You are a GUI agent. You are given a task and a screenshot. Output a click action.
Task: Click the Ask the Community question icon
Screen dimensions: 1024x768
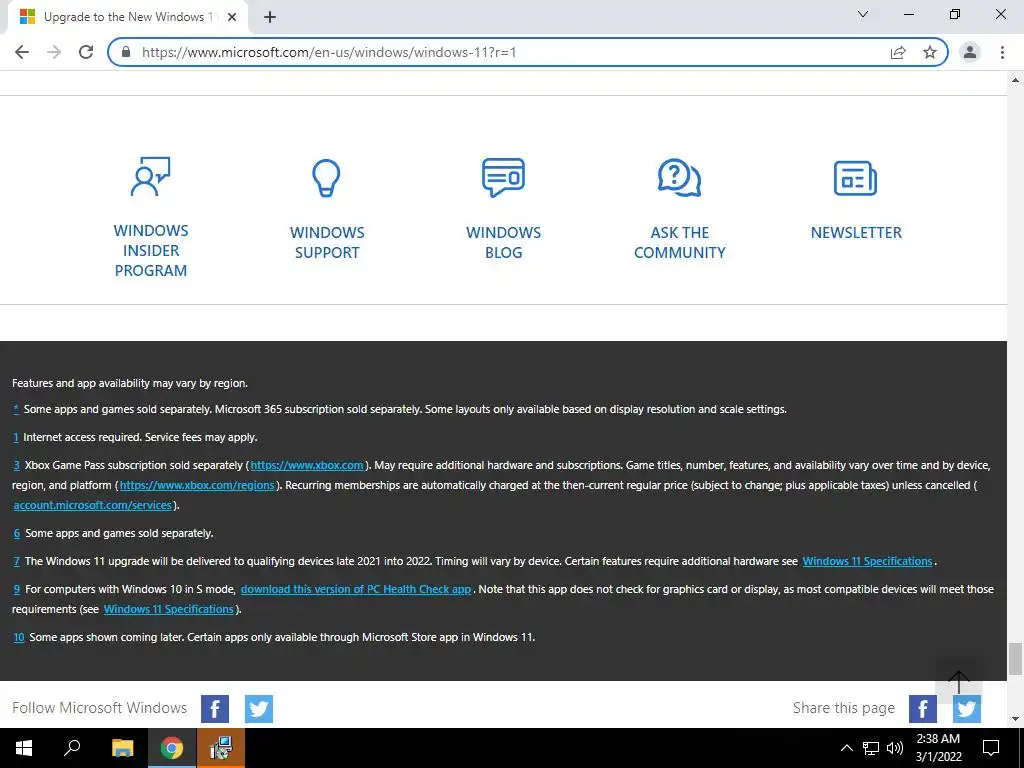(x=679, y=177)
